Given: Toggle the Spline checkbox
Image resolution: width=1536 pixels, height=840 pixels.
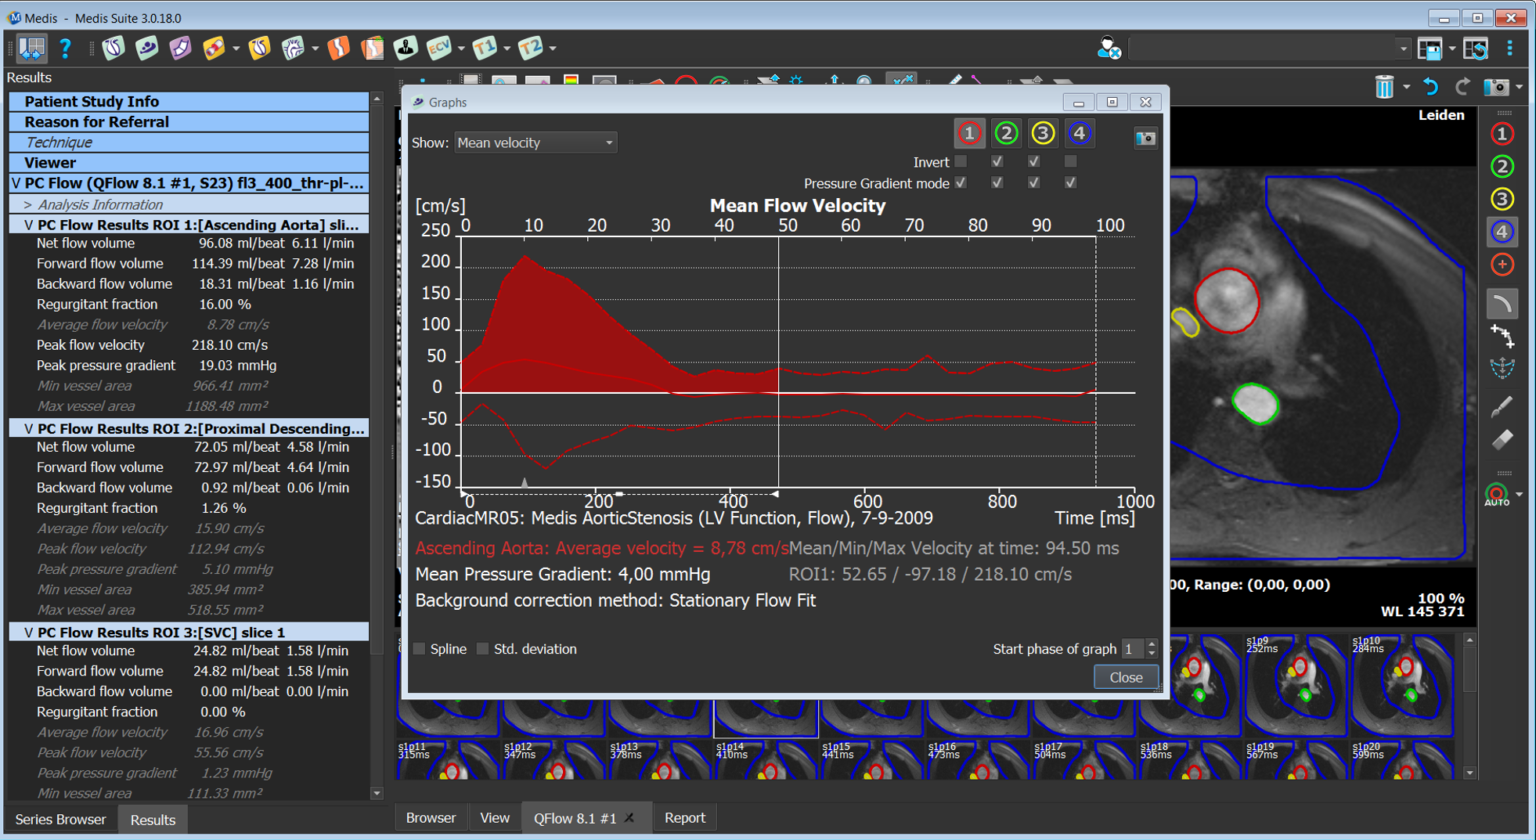Looking at the screenshot, I should [420, 649].
